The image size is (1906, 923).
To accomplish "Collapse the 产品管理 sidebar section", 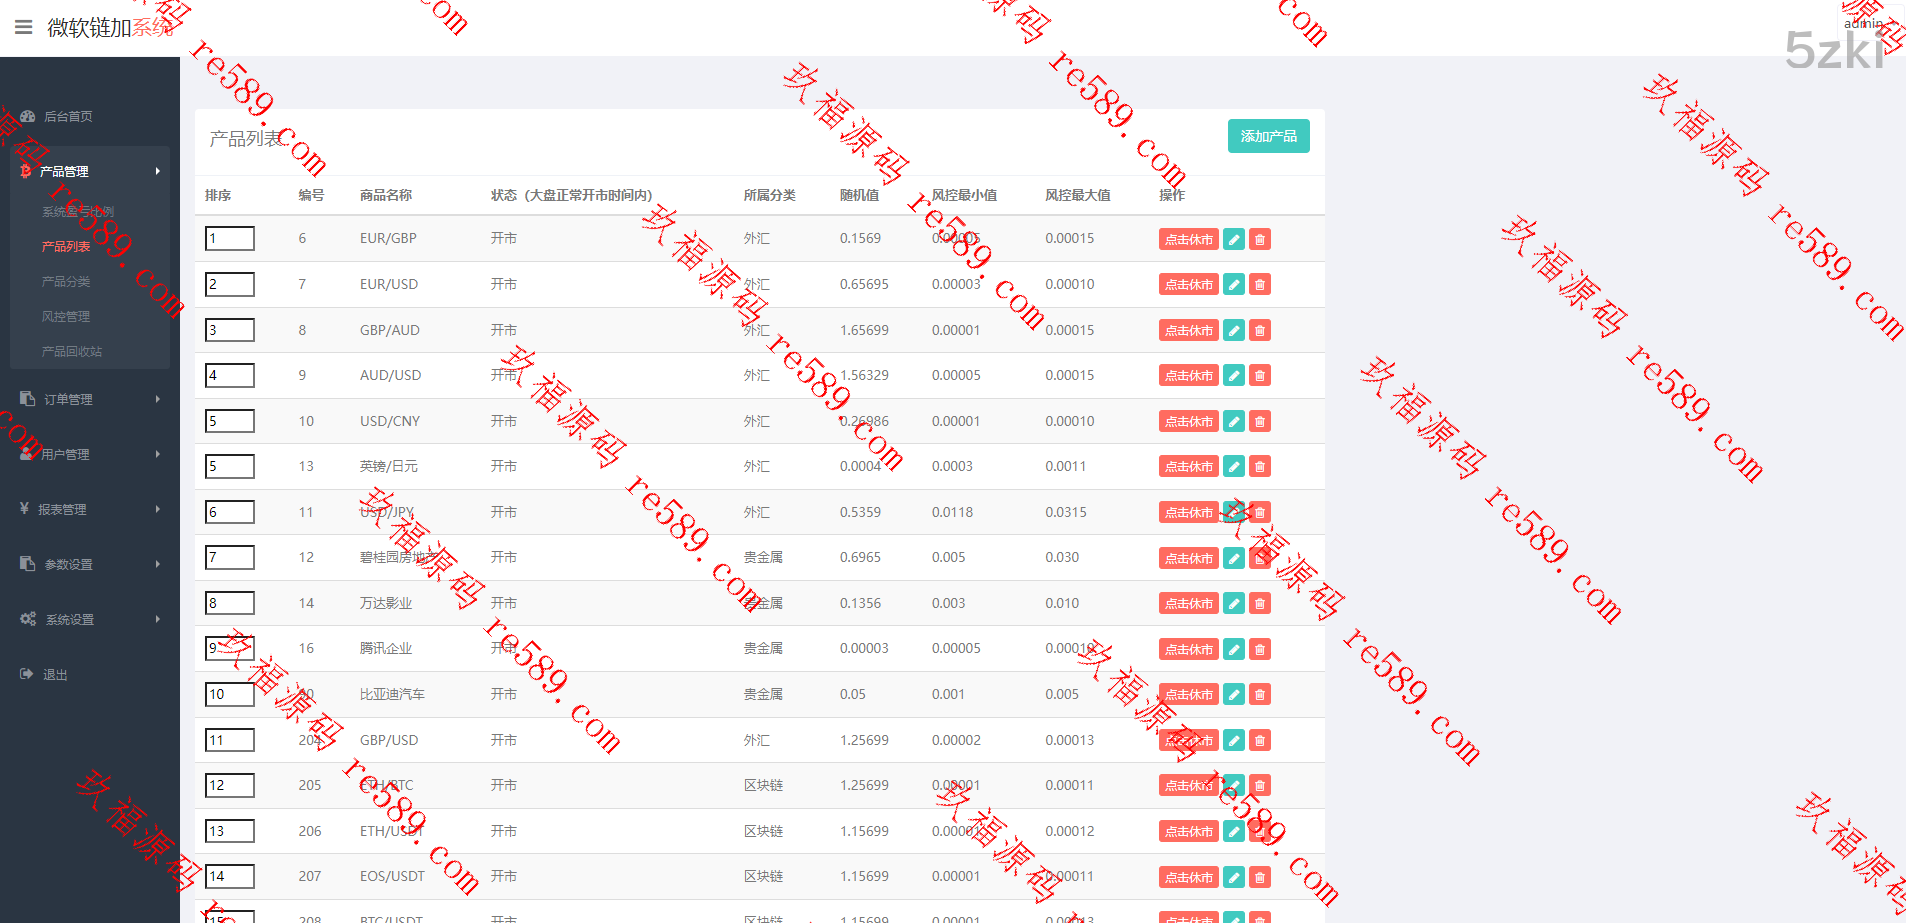I will click(90, 171).
